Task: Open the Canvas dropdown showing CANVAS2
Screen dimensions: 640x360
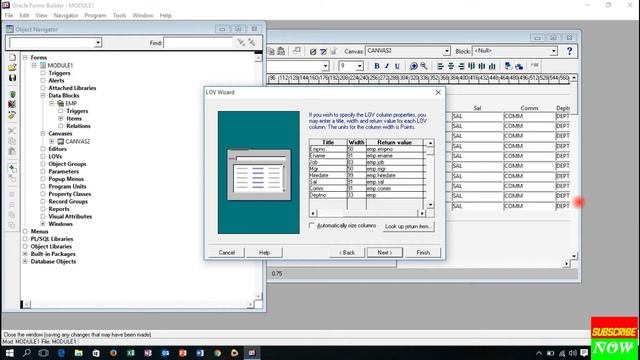Action: point(447,51)
